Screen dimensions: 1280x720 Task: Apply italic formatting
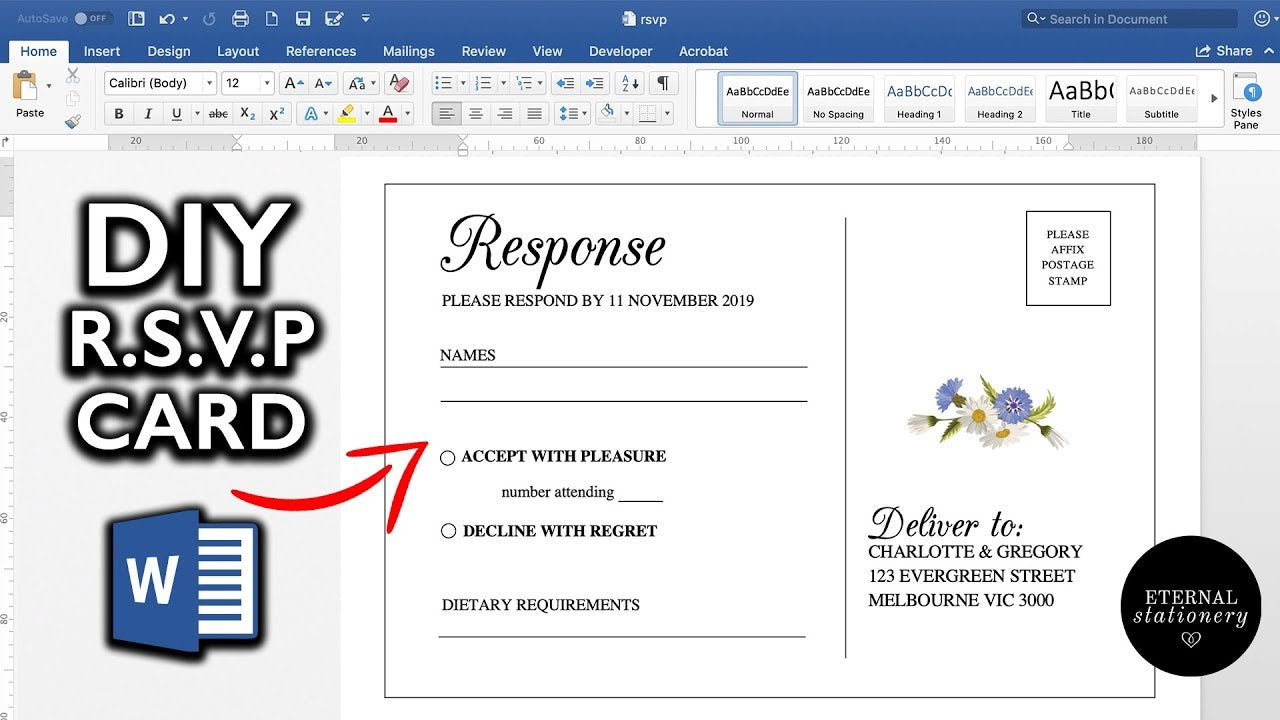pyautogui.click(x=149, y=114)
